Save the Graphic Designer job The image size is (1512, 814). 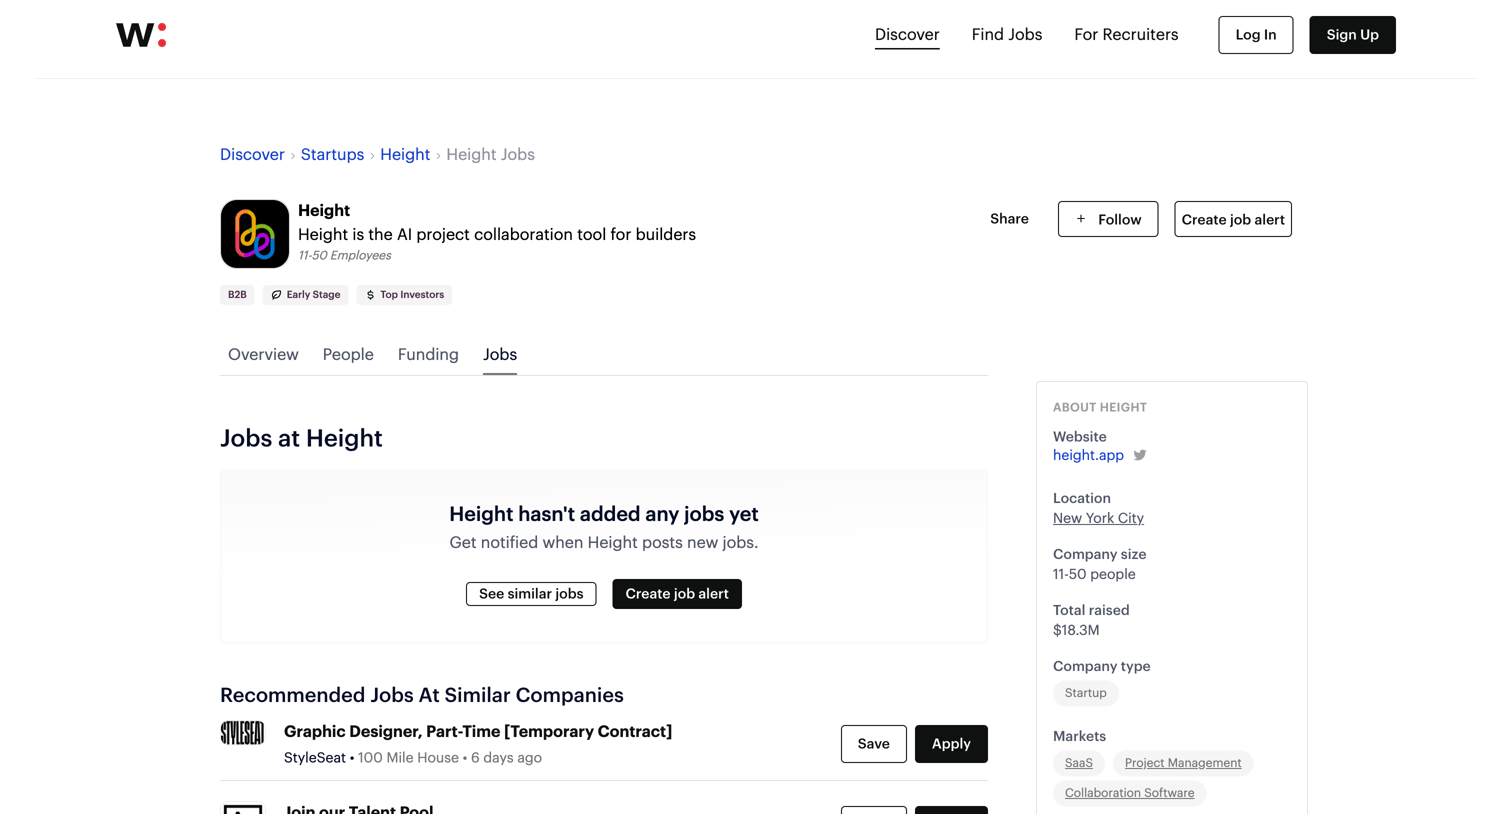[x=874, y=744]
